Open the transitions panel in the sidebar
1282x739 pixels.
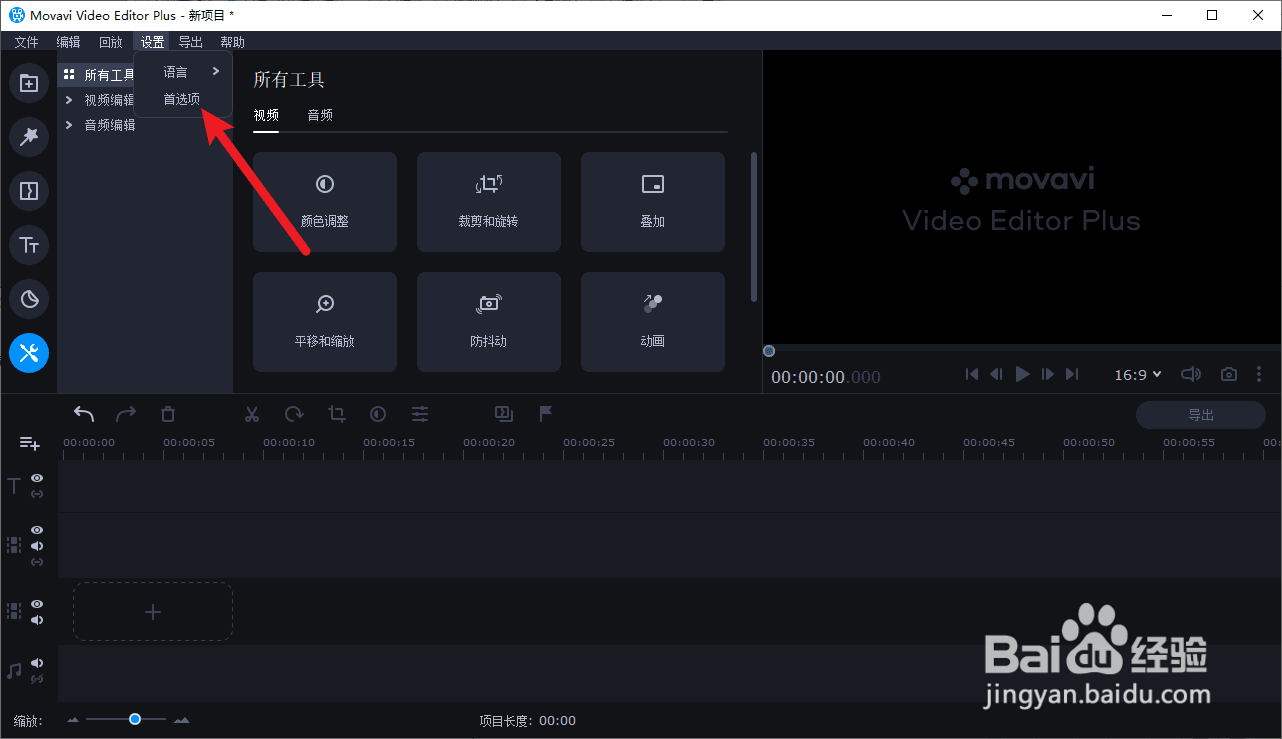29,191
